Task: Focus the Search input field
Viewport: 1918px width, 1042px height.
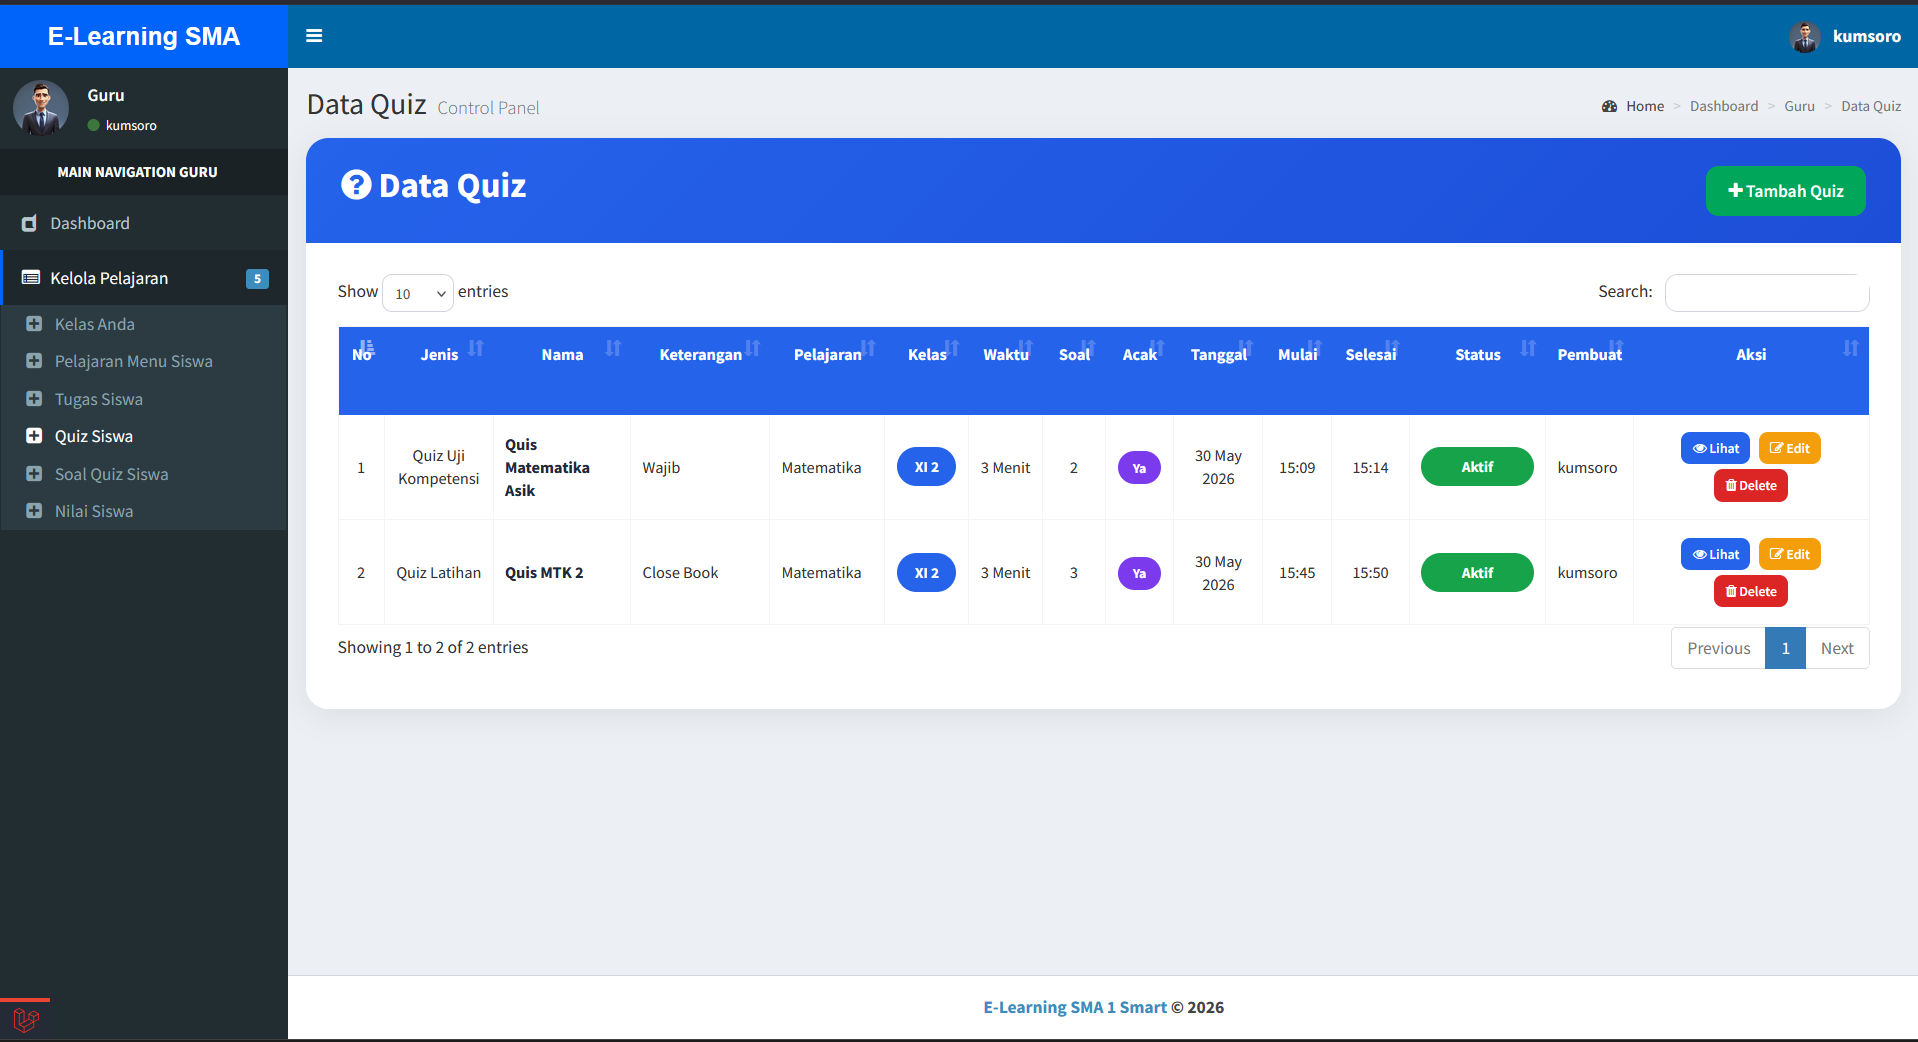Action: tap(1767, 293)
